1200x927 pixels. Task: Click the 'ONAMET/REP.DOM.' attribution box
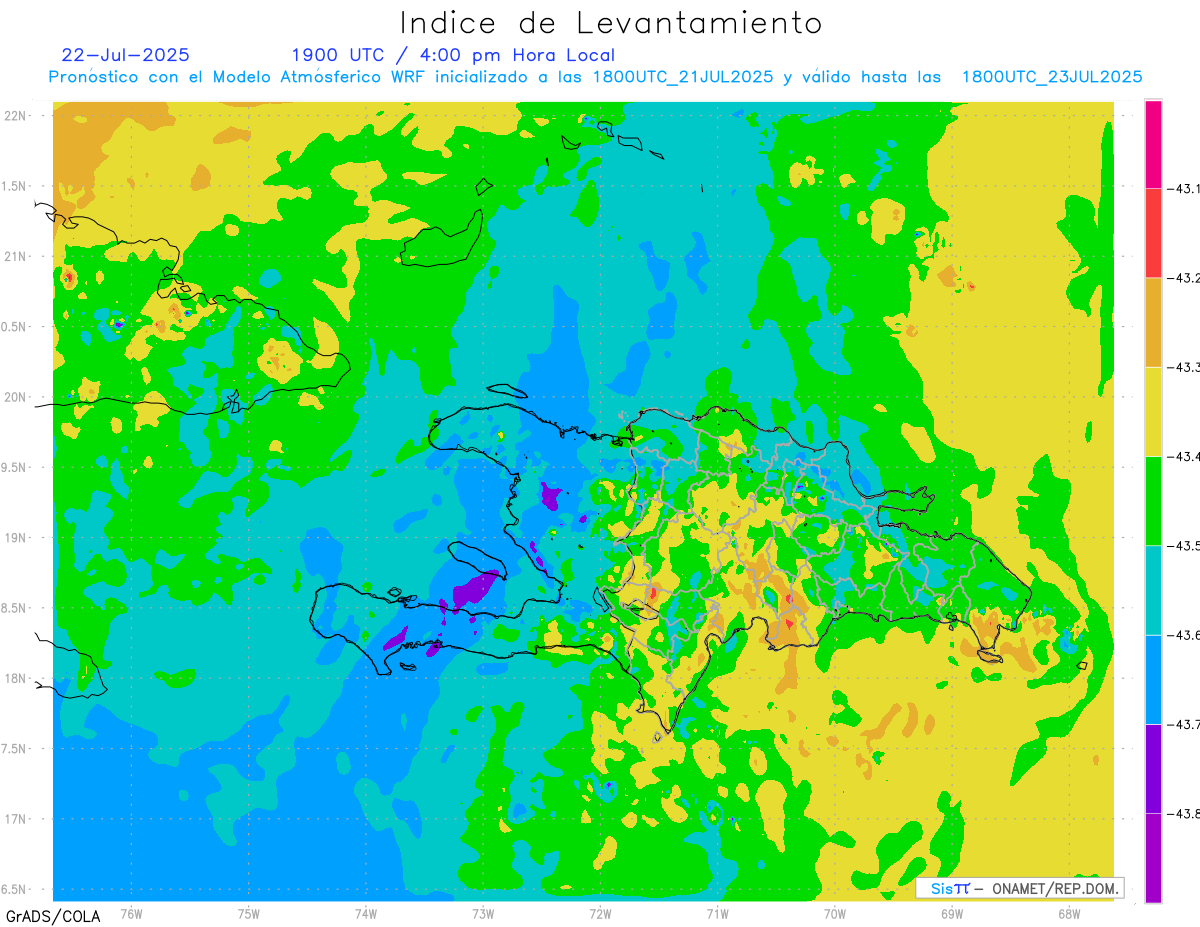[1020, 888]
